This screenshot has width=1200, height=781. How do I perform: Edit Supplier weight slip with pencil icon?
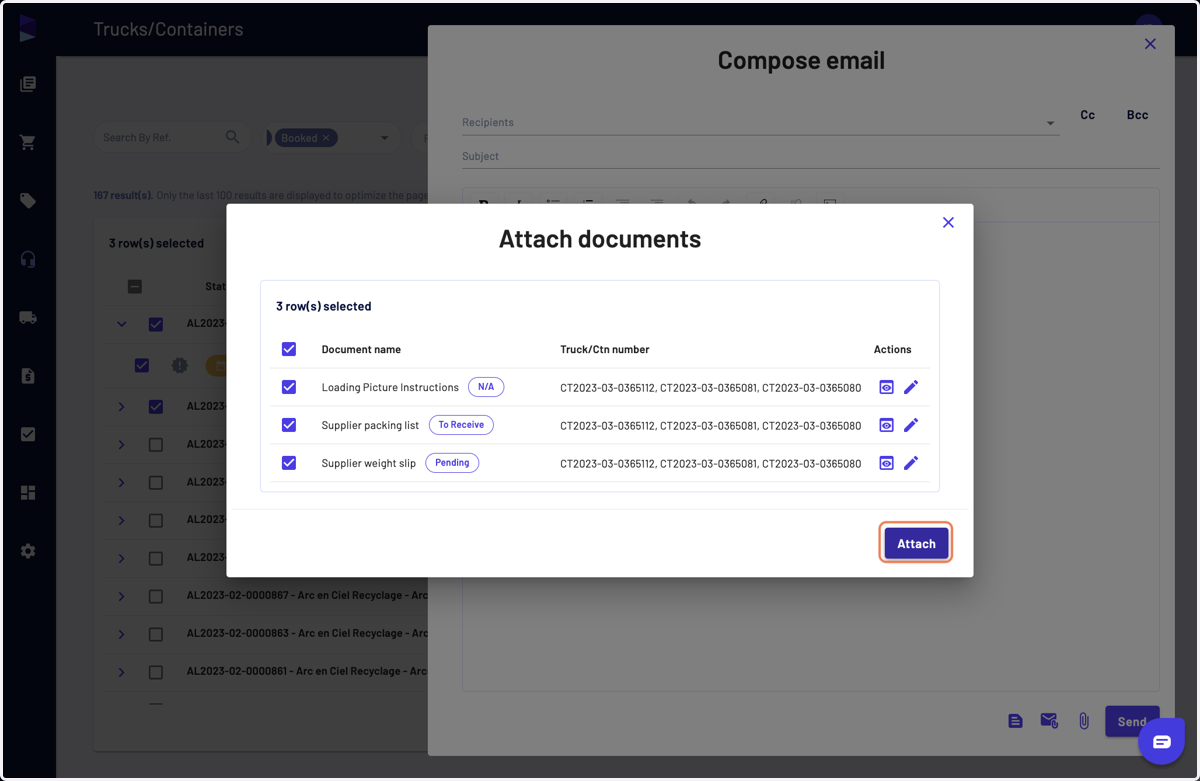pos(911,463)
